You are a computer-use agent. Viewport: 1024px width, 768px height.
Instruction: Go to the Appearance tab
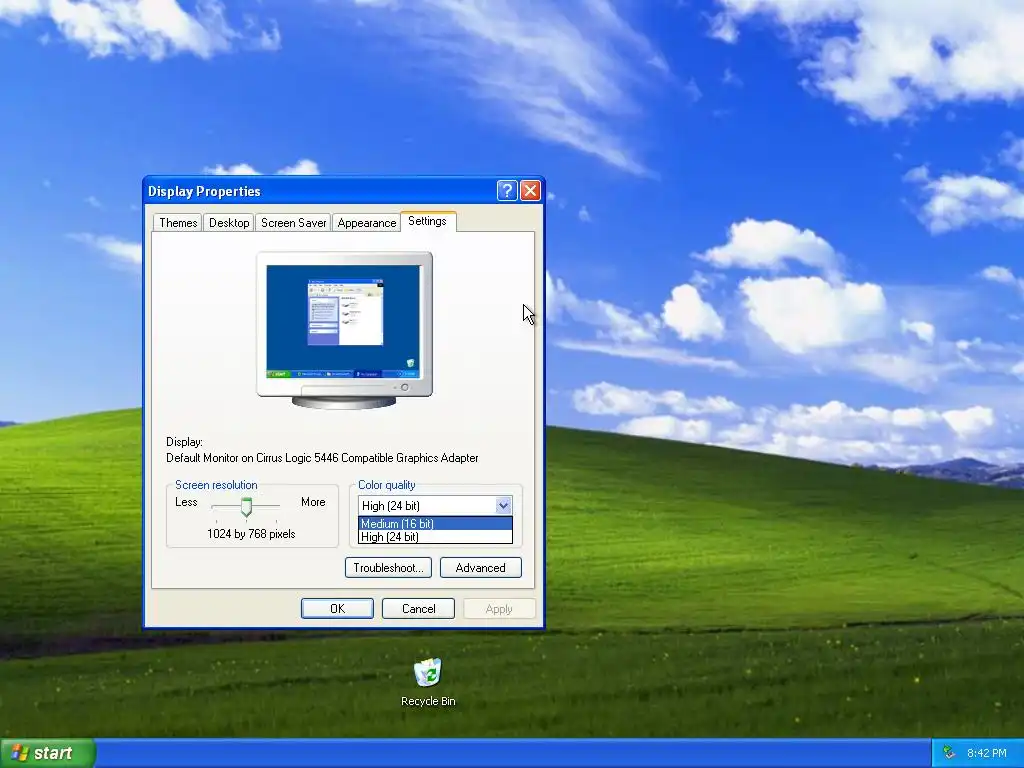366,223
